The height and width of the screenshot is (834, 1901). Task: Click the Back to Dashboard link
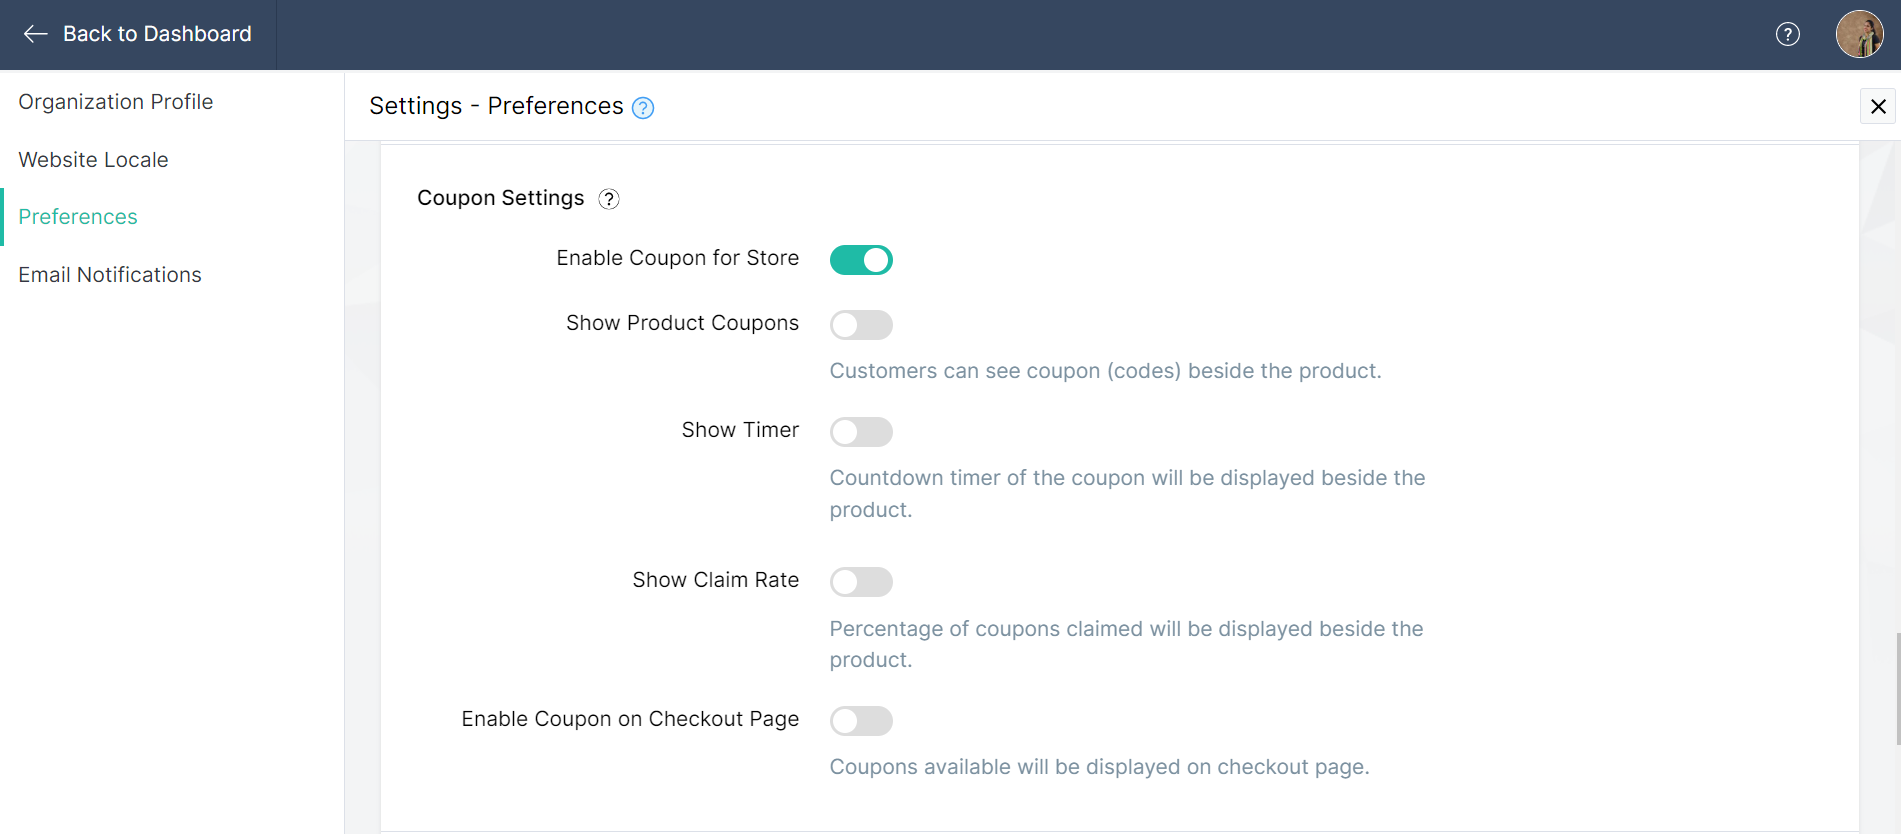tap(157, 34)
